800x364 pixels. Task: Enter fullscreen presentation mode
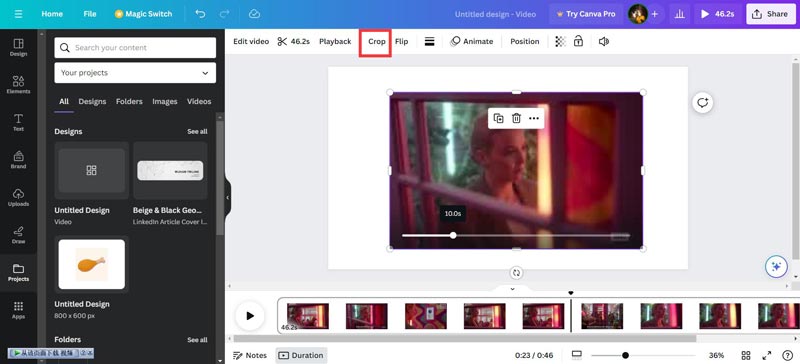pyautogui.click(x=766, y=355)
